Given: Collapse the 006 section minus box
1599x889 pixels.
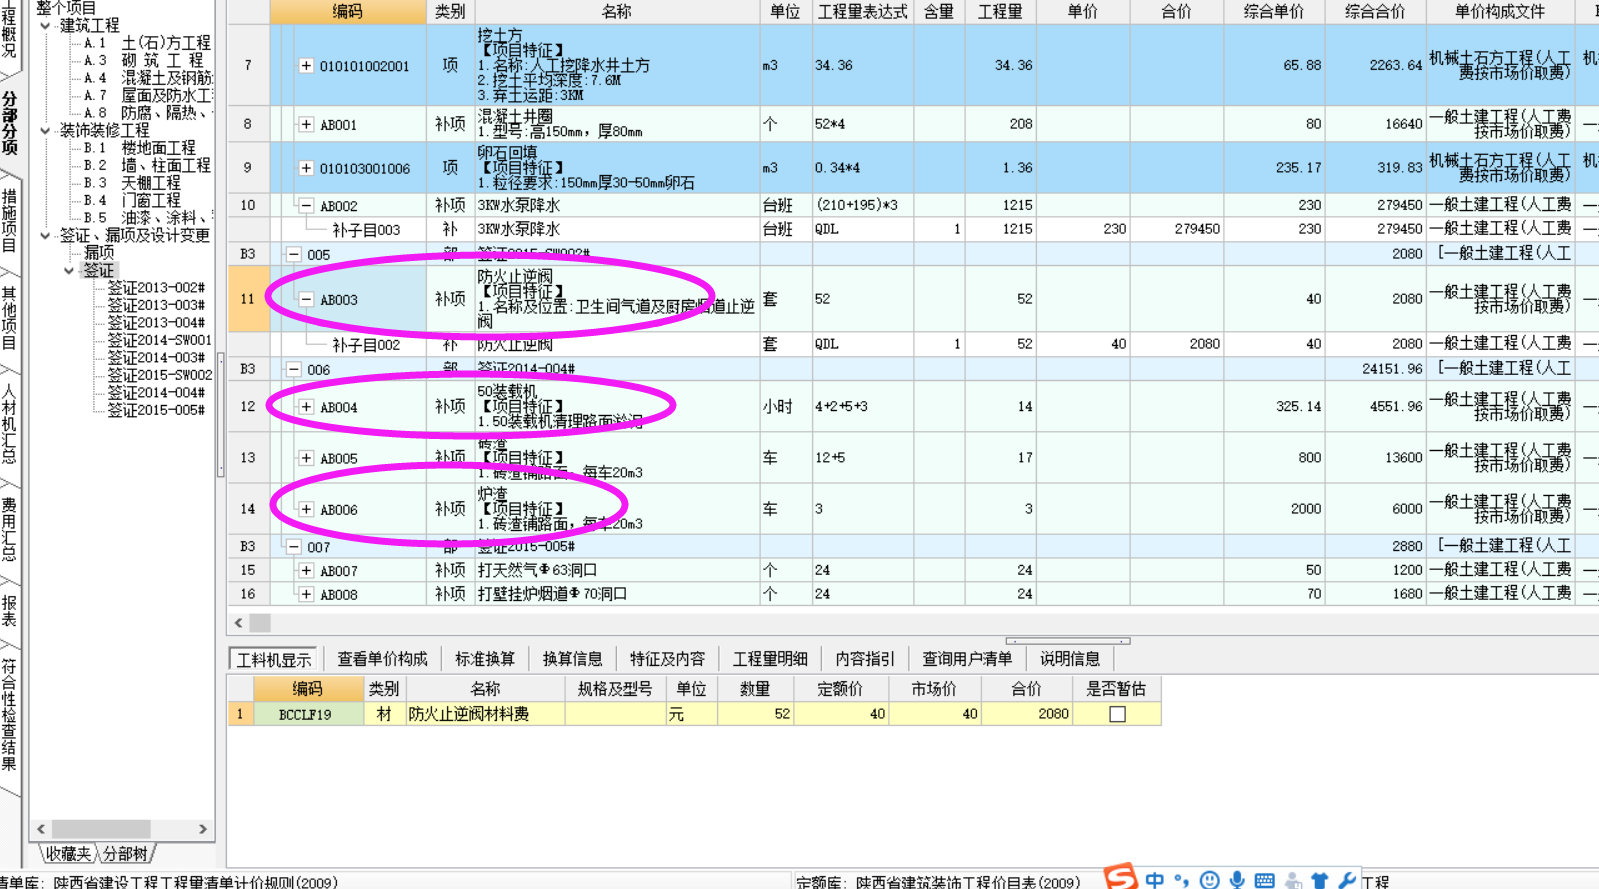Looking at the screenshot, I should coord(294,369).
